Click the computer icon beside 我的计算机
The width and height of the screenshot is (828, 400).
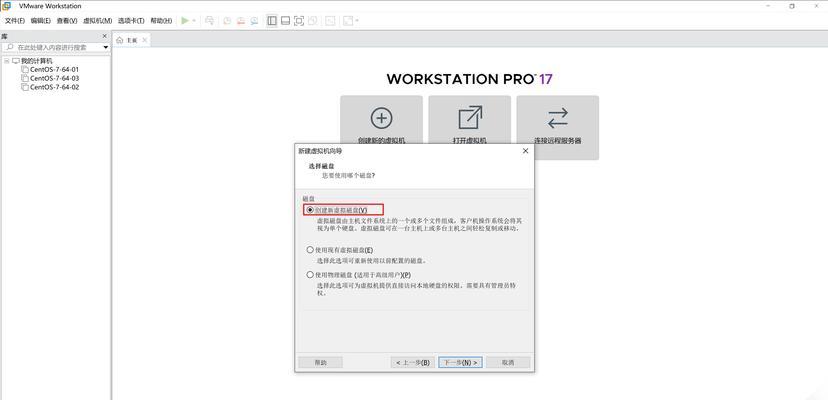[x=15, y=61]
